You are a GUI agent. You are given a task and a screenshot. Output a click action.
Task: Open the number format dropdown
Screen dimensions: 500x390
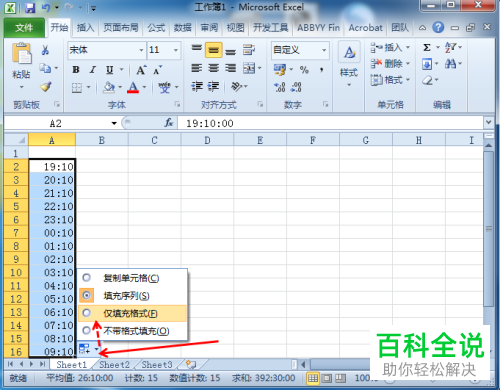coord(324,50)
